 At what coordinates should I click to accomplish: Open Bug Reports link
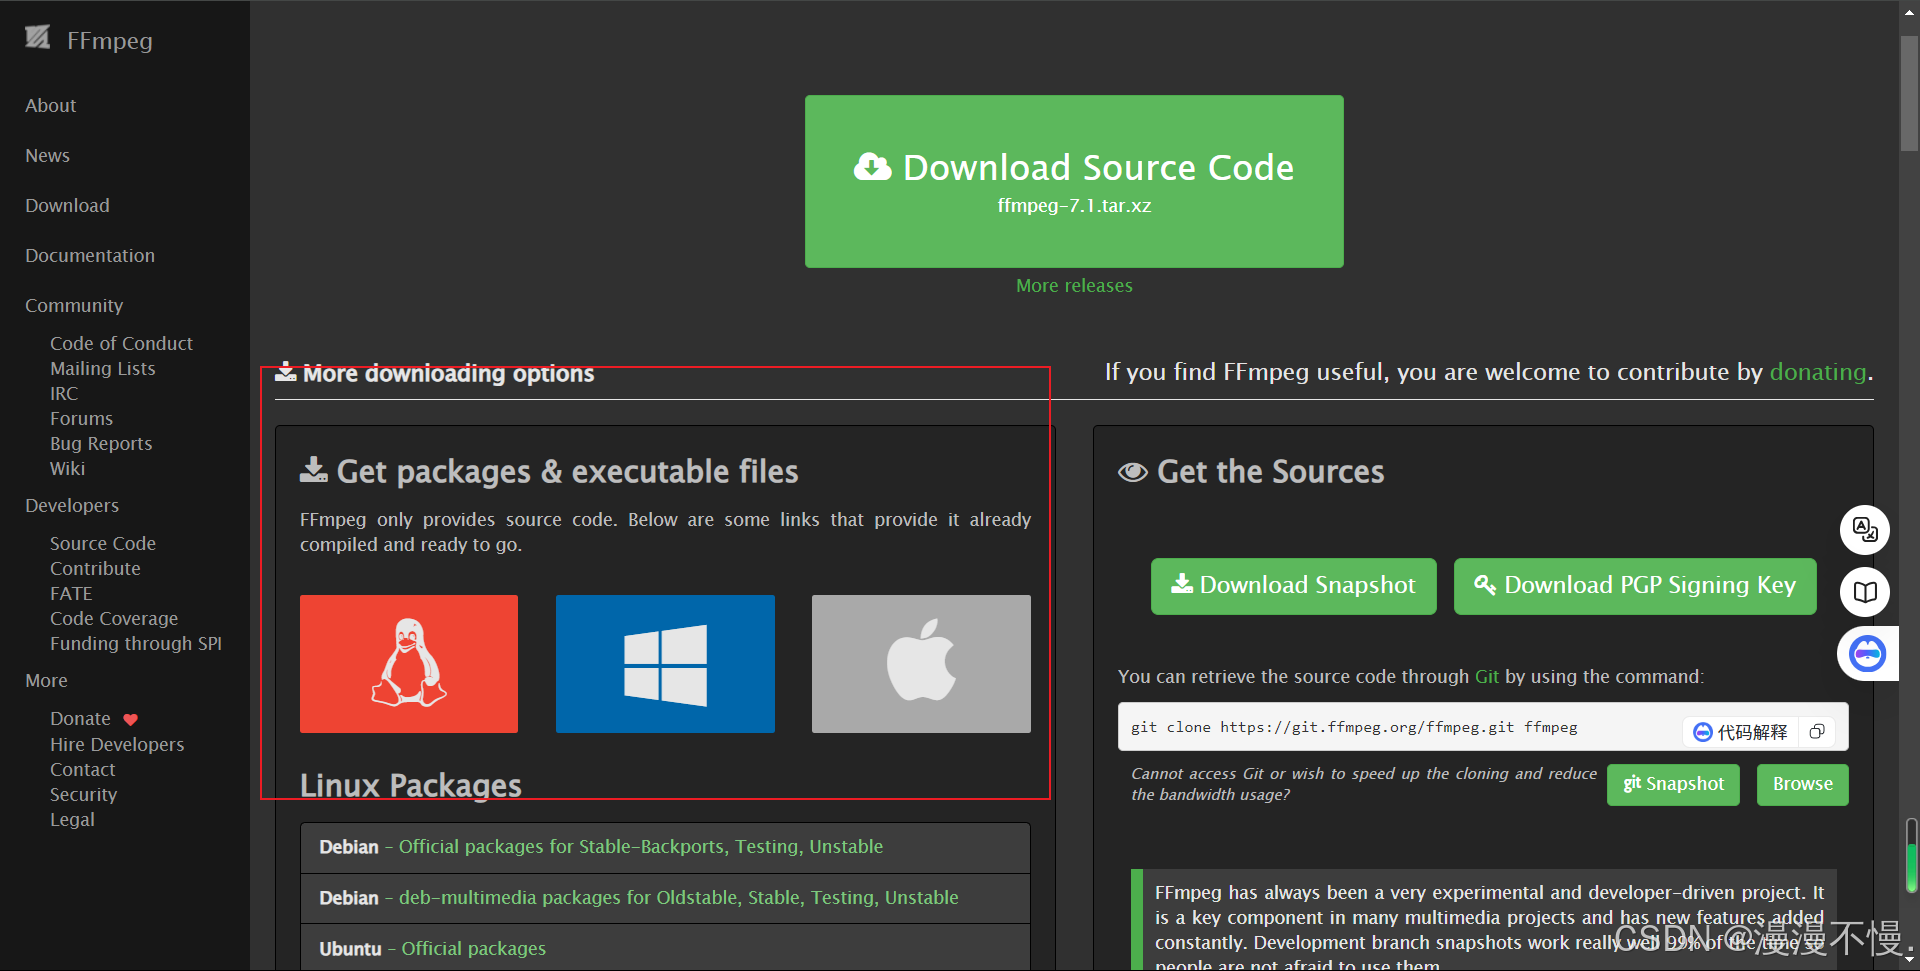click(101, 443)
